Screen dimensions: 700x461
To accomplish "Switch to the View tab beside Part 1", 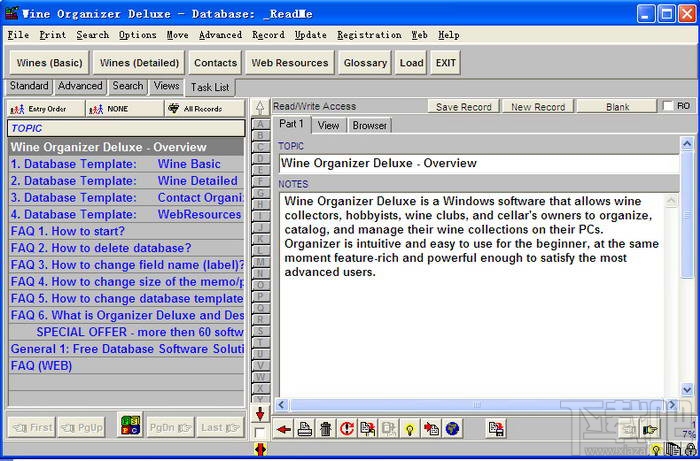I will [x=328, y=125].
